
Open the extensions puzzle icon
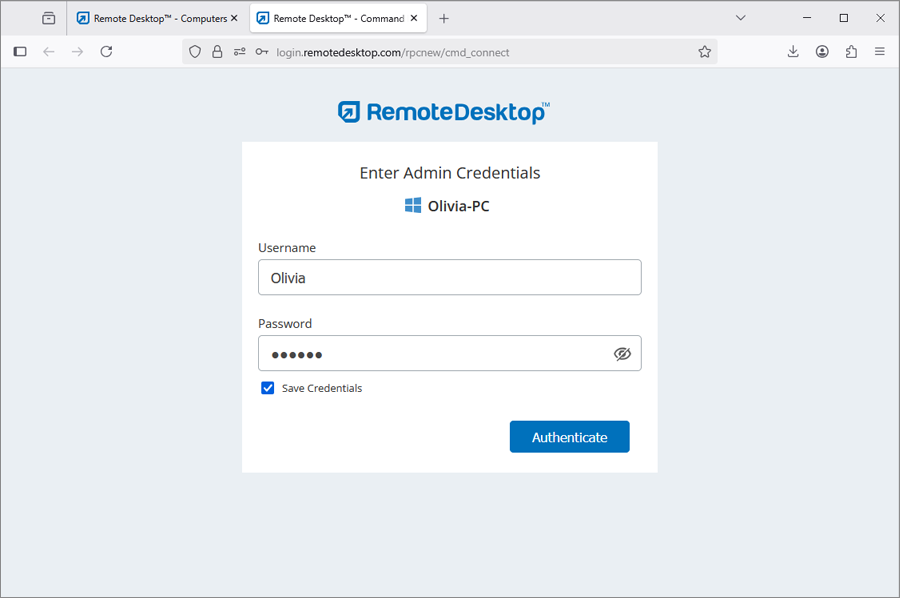(x=851, y=52)
